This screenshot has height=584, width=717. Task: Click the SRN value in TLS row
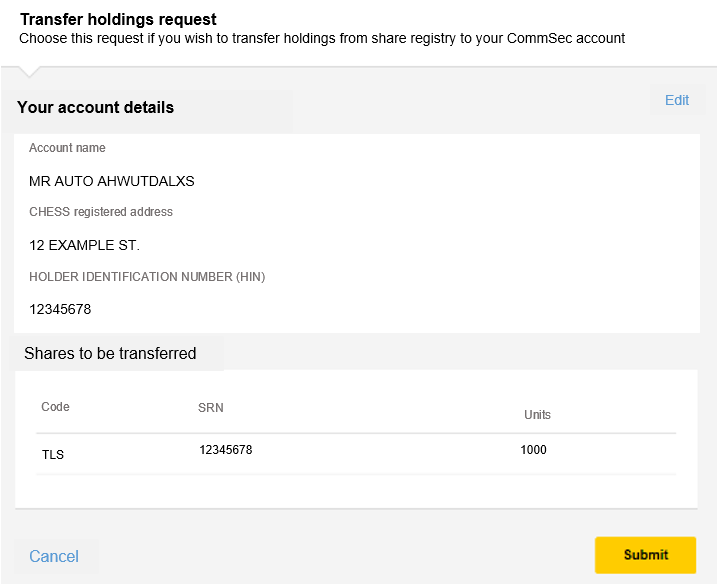point(225,450)
